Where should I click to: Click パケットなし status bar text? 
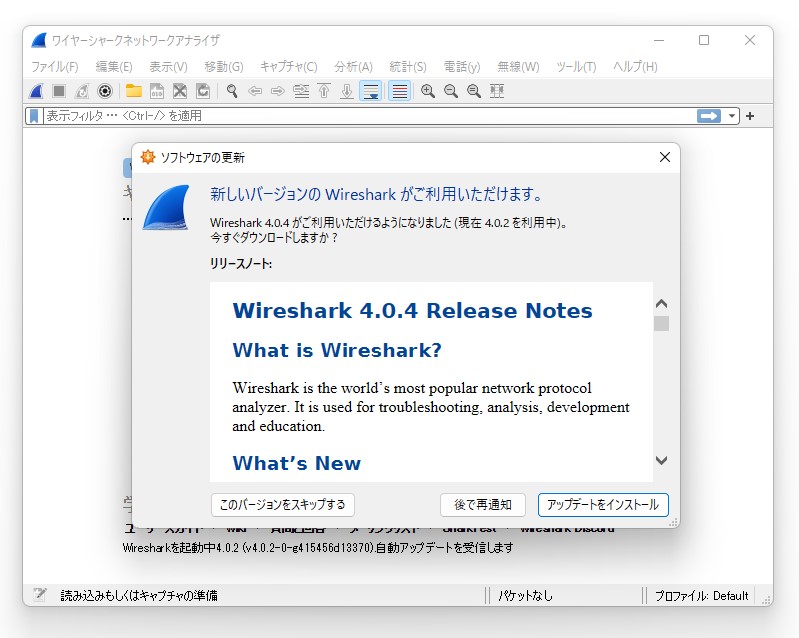tap(525, 596)
